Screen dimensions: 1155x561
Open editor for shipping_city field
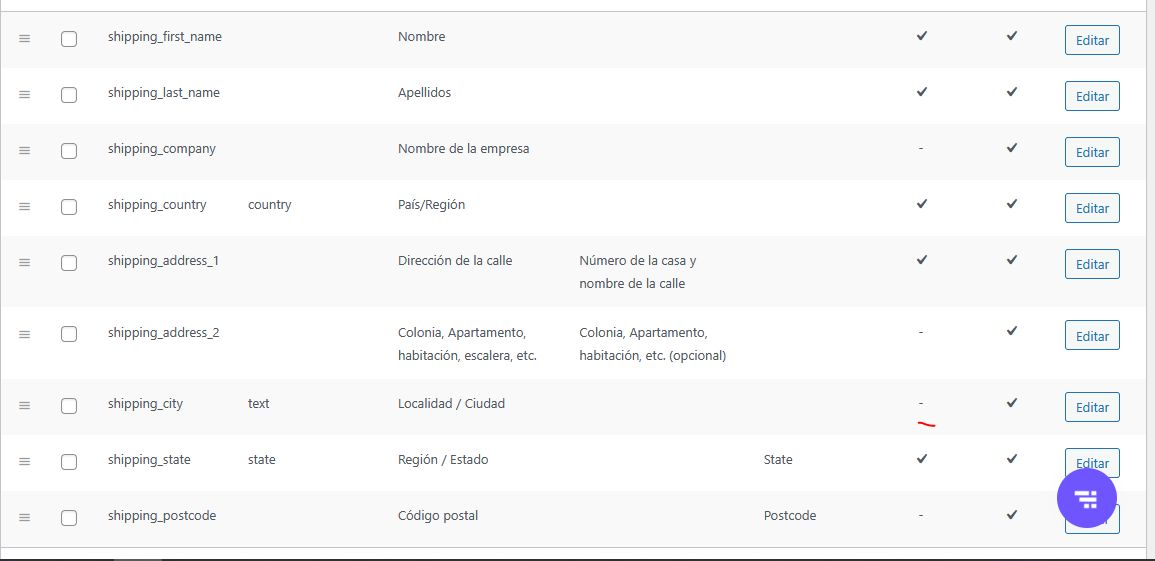(x=1092, y=407)
